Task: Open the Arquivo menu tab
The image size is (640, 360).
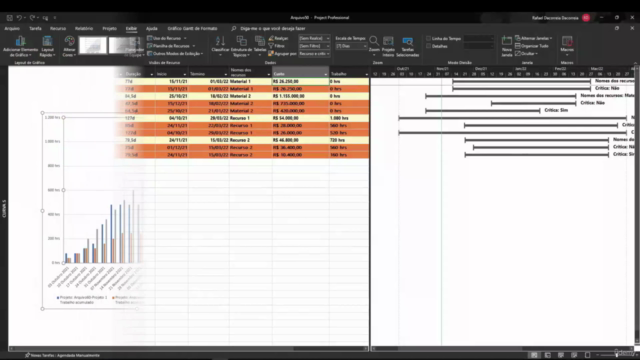Action: 12,29
